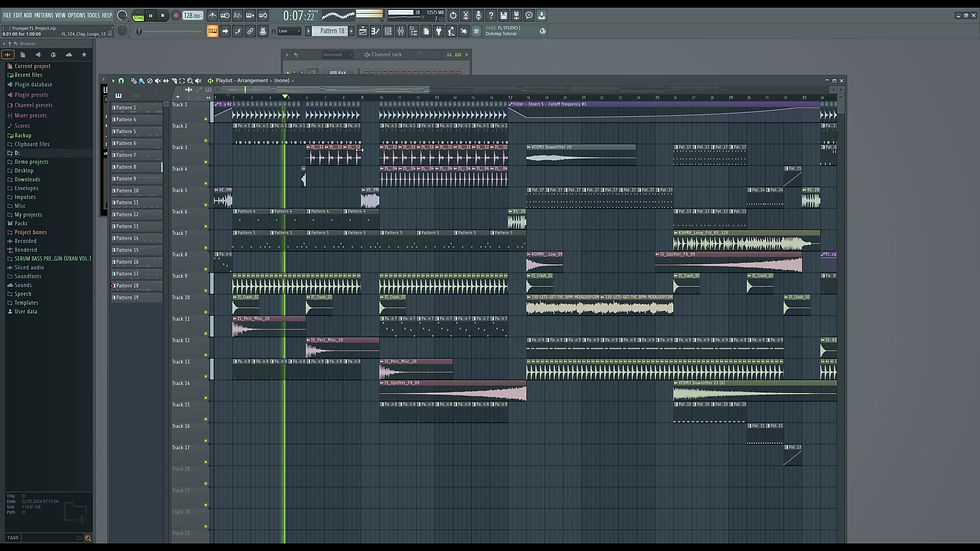Toggle the metronome icon
This screenshot has width=980, height=551.
point(212,16)
